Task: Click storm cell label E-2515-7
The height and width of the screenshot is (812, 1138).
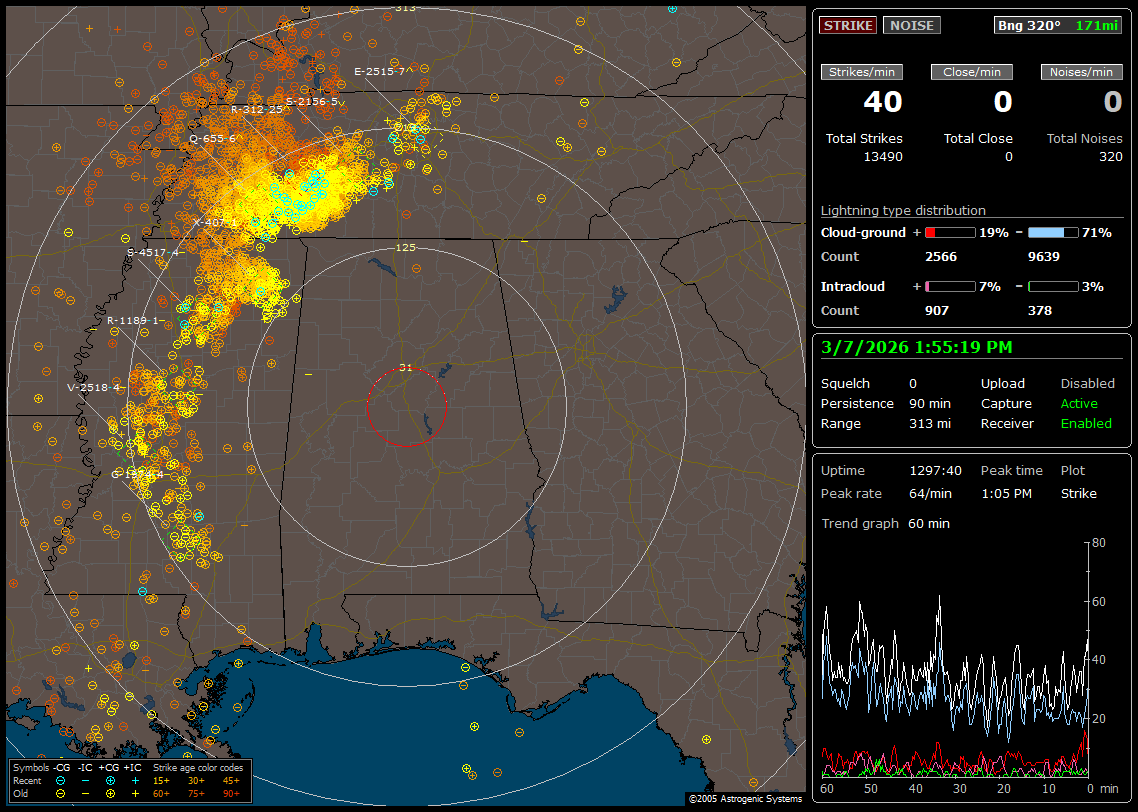Action: point(379,71)
